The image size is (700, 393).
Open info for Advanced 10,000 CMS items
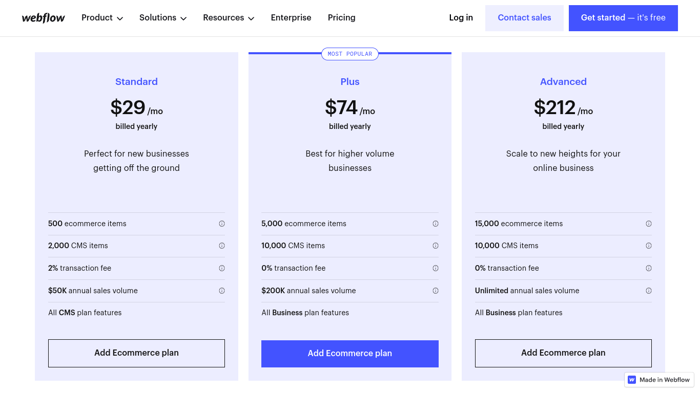(x=649, y=246)
